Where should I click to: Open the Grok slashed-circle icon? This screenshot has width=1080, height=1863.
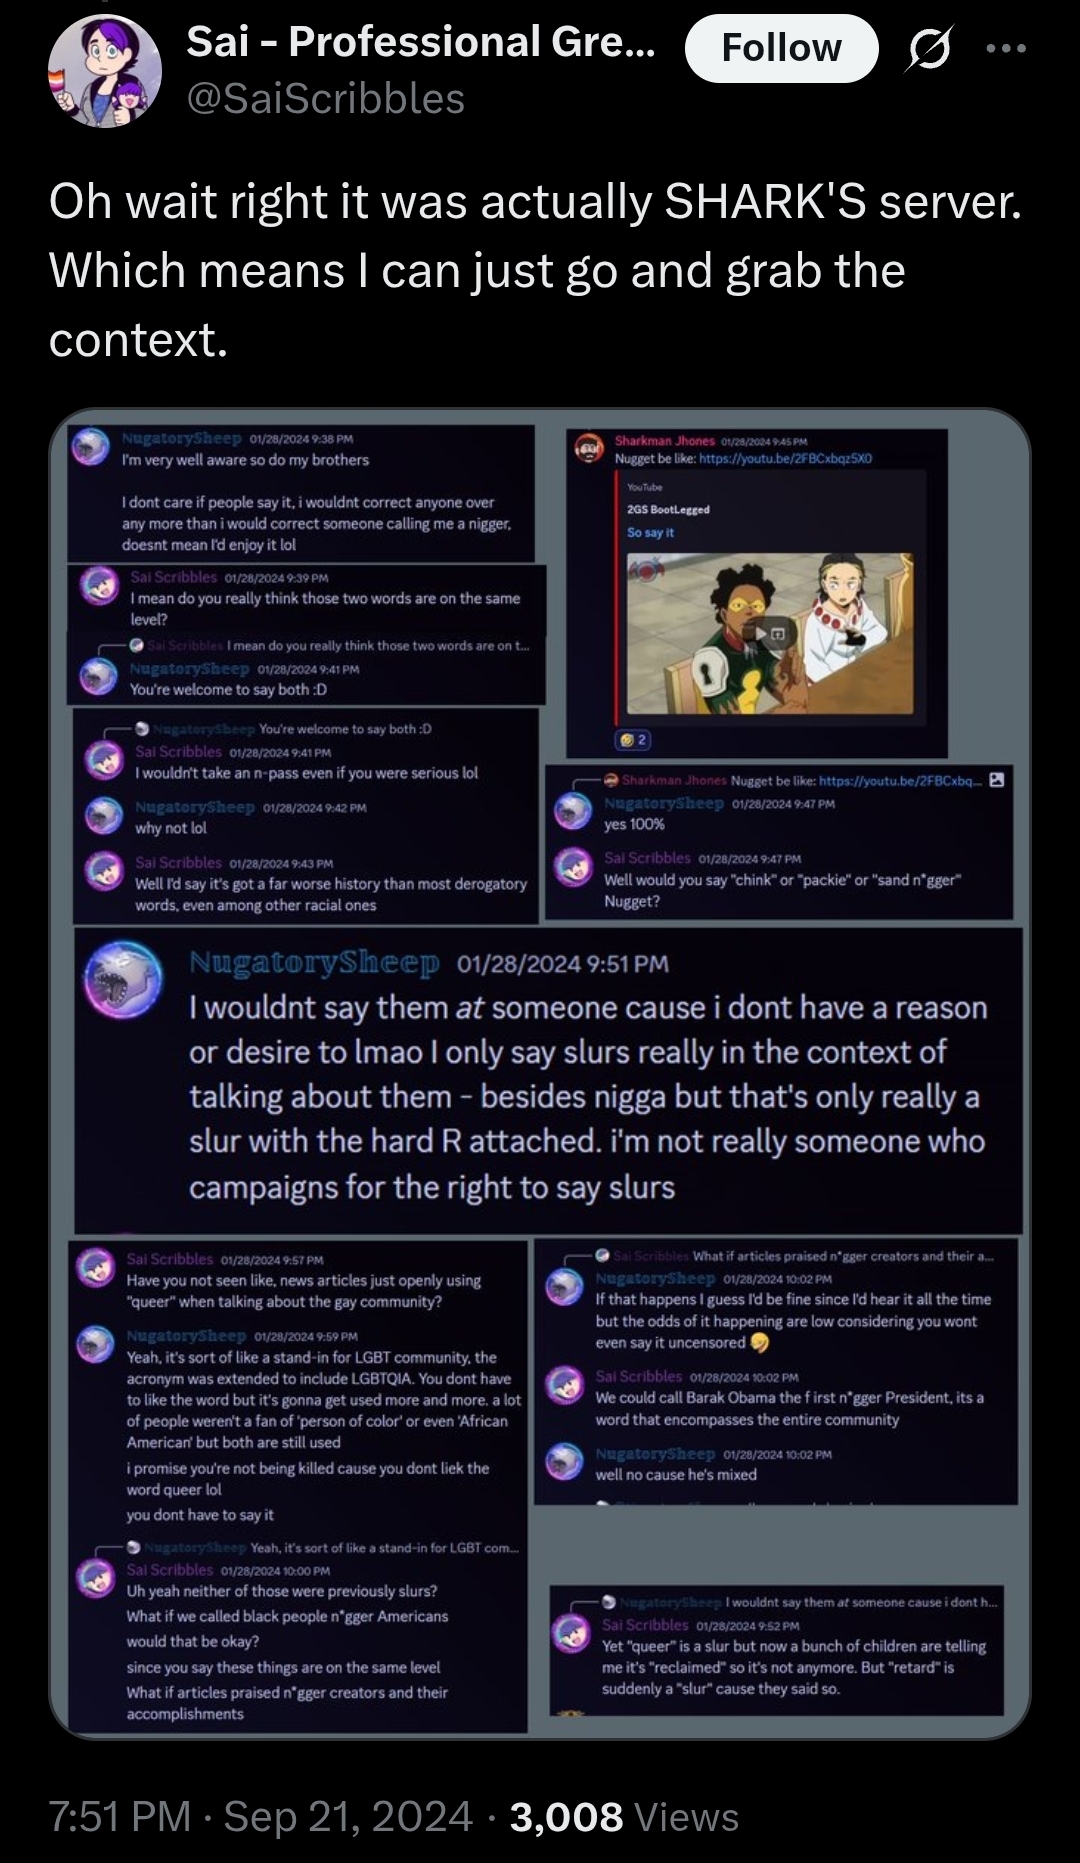(x=929, y=48)
